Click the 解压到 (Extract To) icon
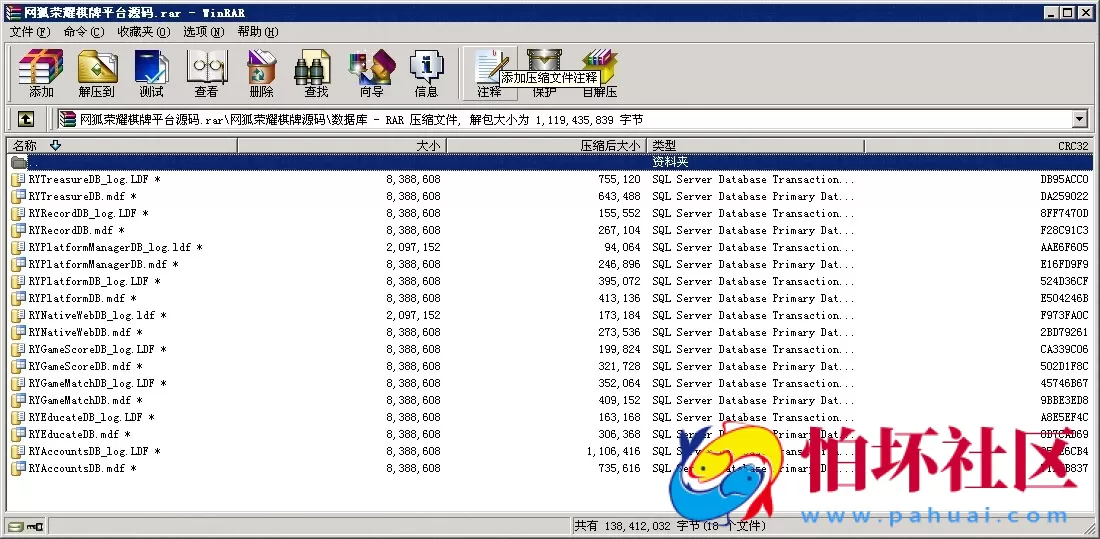1100x539 pixels. tap(96, 72)
